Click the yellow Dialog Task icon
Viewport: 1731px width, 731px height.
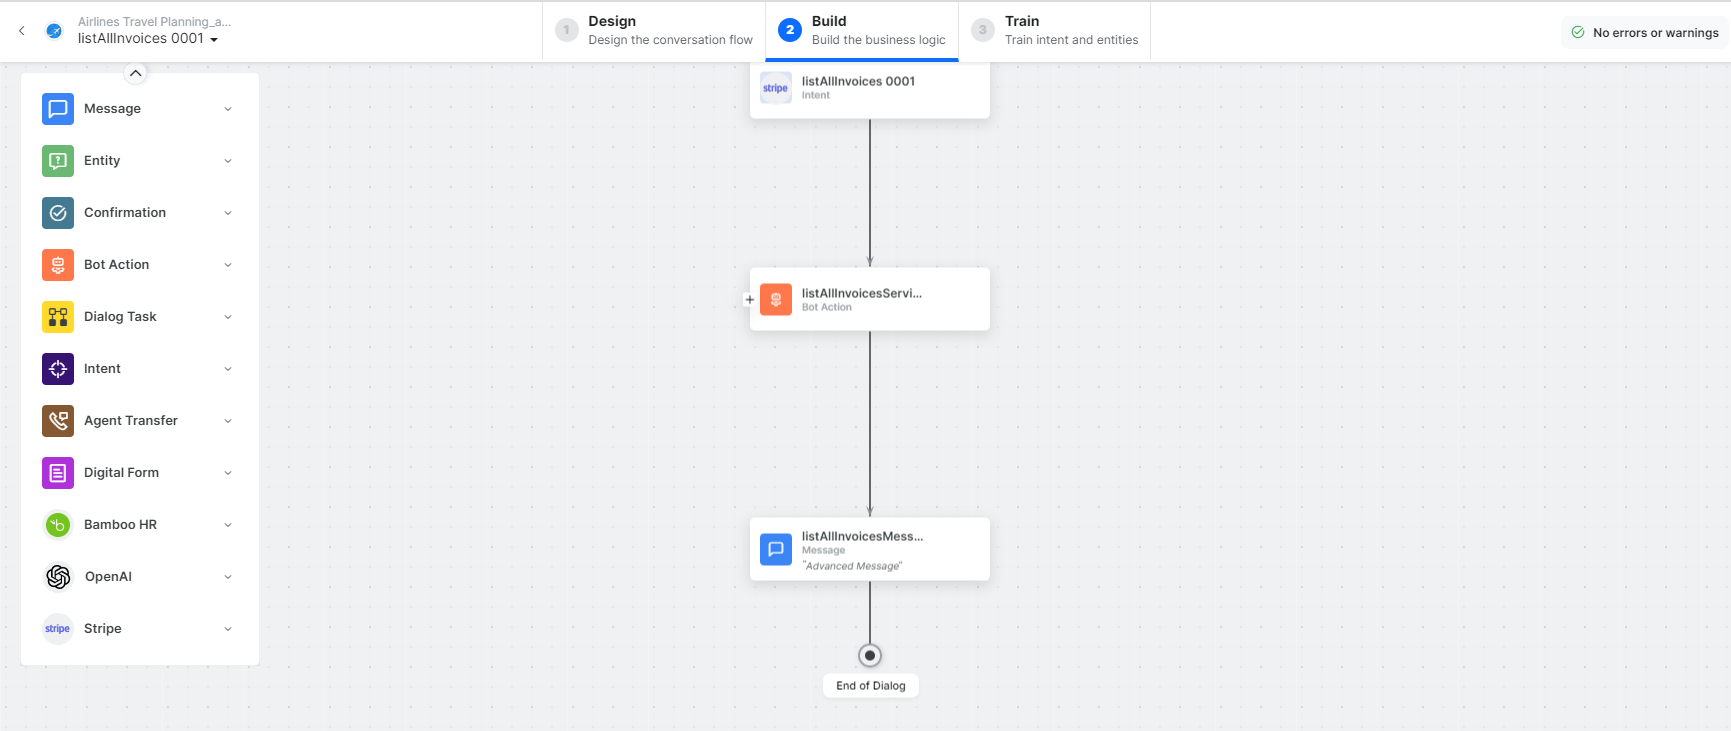click(x=58, y=317)
